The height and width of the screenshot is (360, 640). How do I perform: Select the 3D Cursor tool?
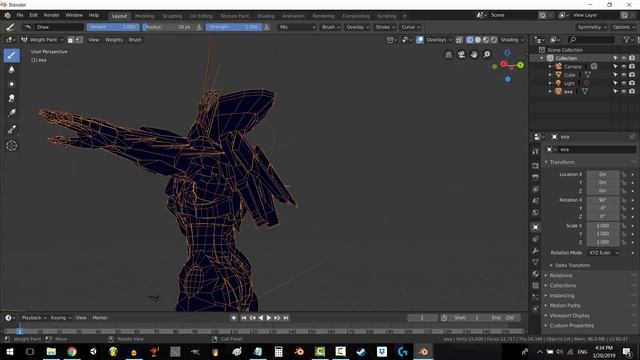click(11, 146)
